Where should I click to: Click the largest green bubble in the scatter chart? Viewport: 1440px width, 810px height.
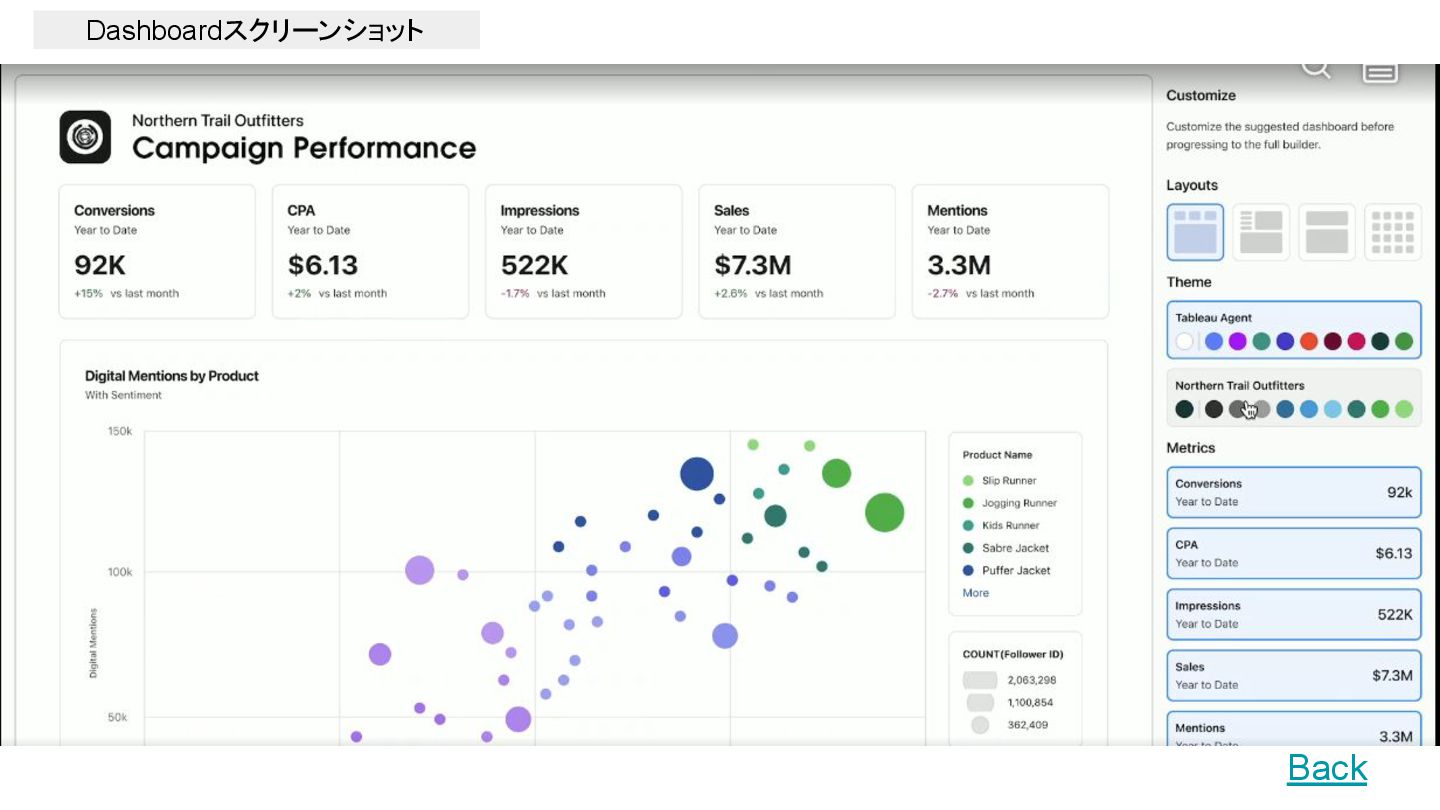pyautogui.click(x=884, y=512)
